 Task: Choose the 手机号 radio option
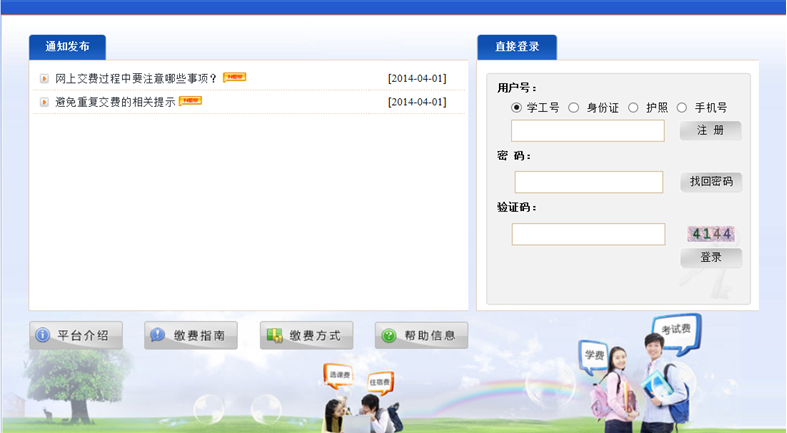click(682, 108)
